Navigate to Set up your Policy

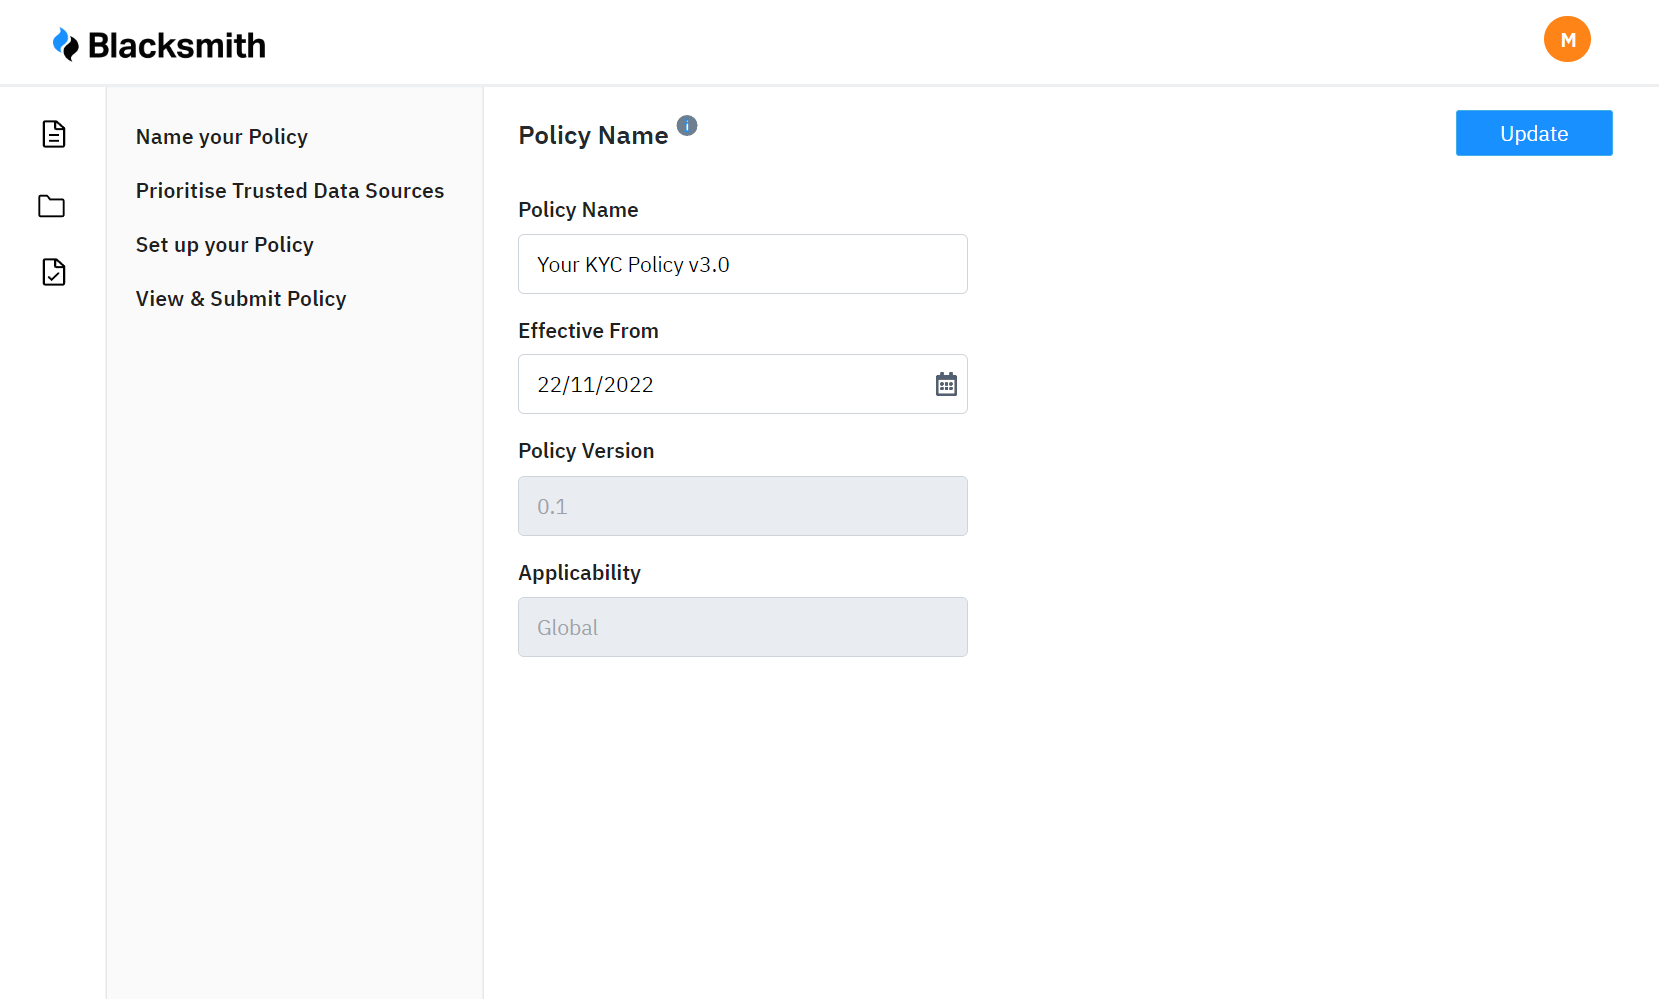pos(225,245)
